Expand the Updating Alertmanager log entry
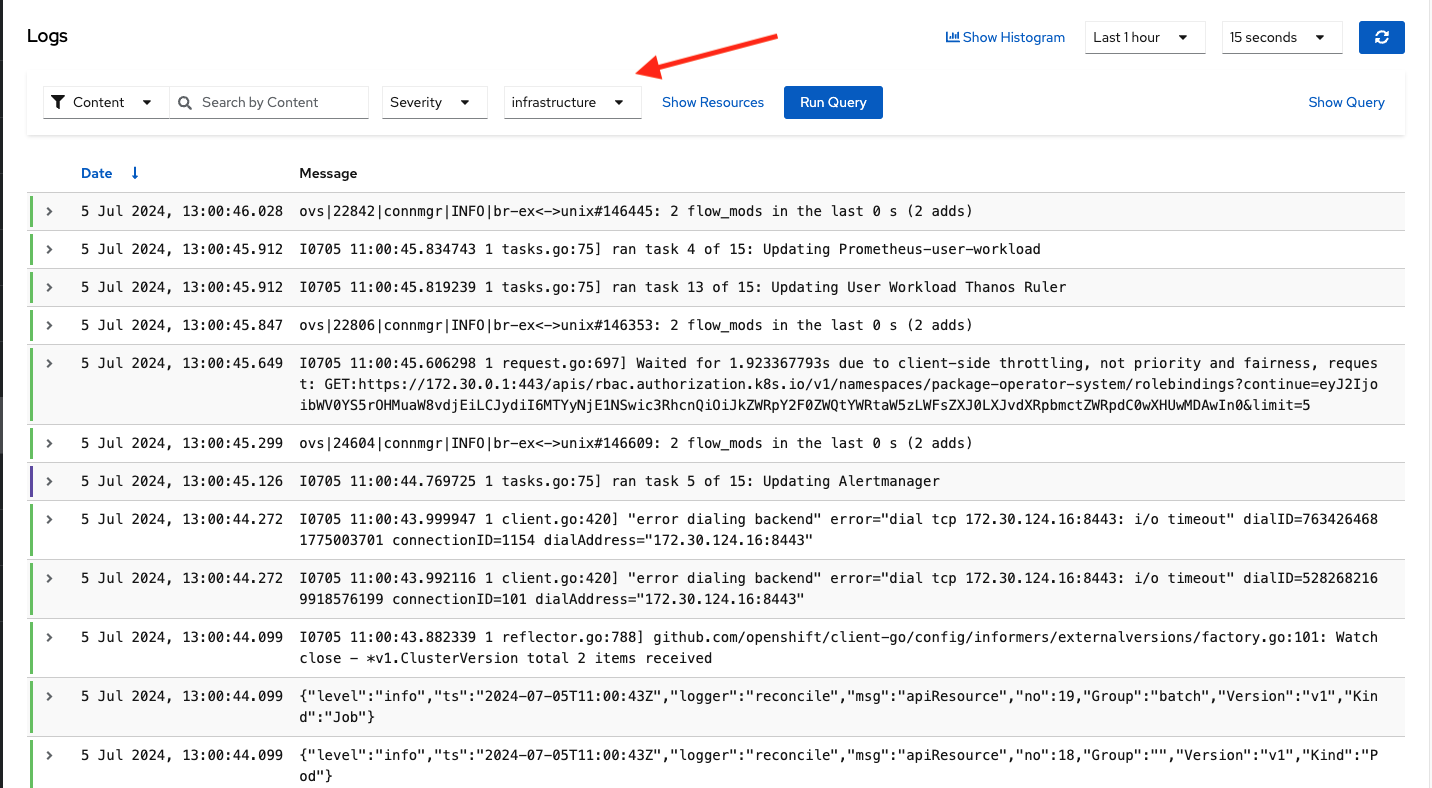 tap(49, 481)
